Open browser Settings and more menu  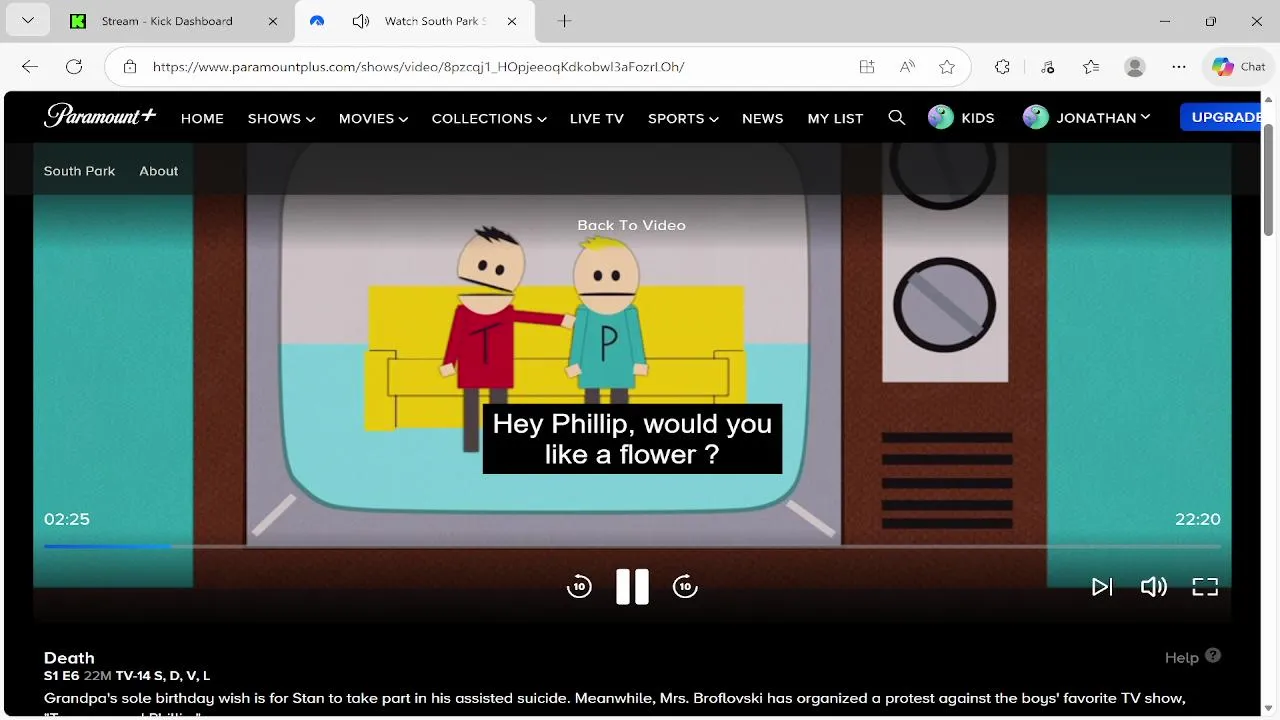coord(1179,67)
